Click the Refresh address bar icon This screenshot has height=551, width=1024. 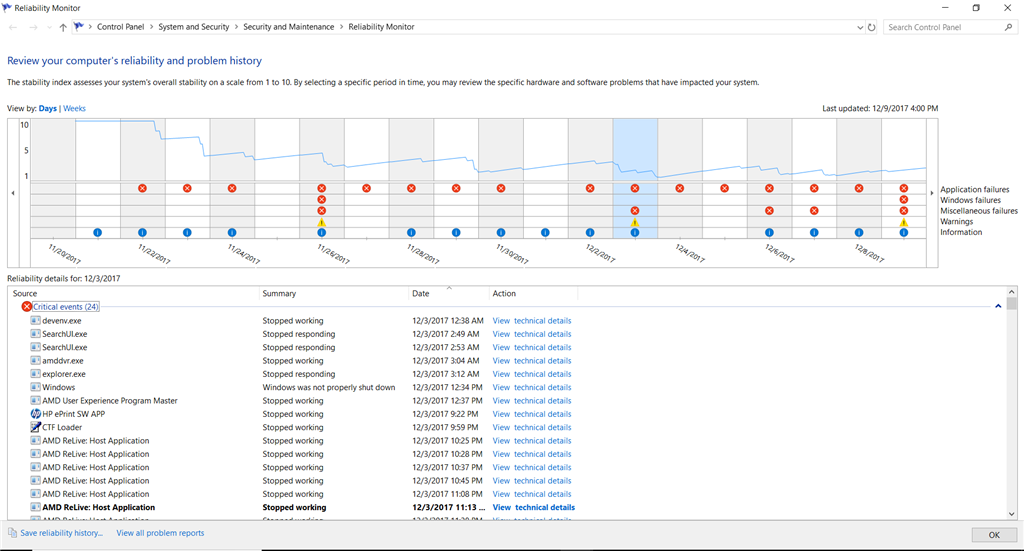coord(871,27)
